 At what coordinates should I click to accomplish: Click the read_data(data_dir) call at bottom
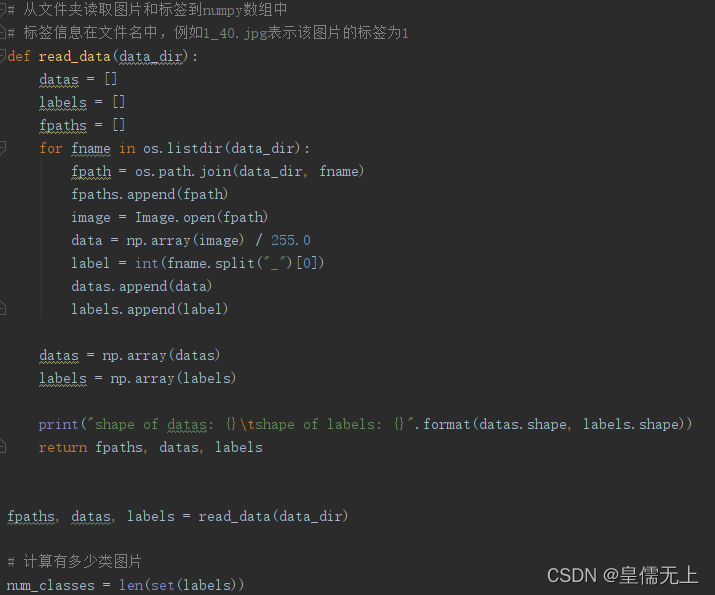coord(273,516)
